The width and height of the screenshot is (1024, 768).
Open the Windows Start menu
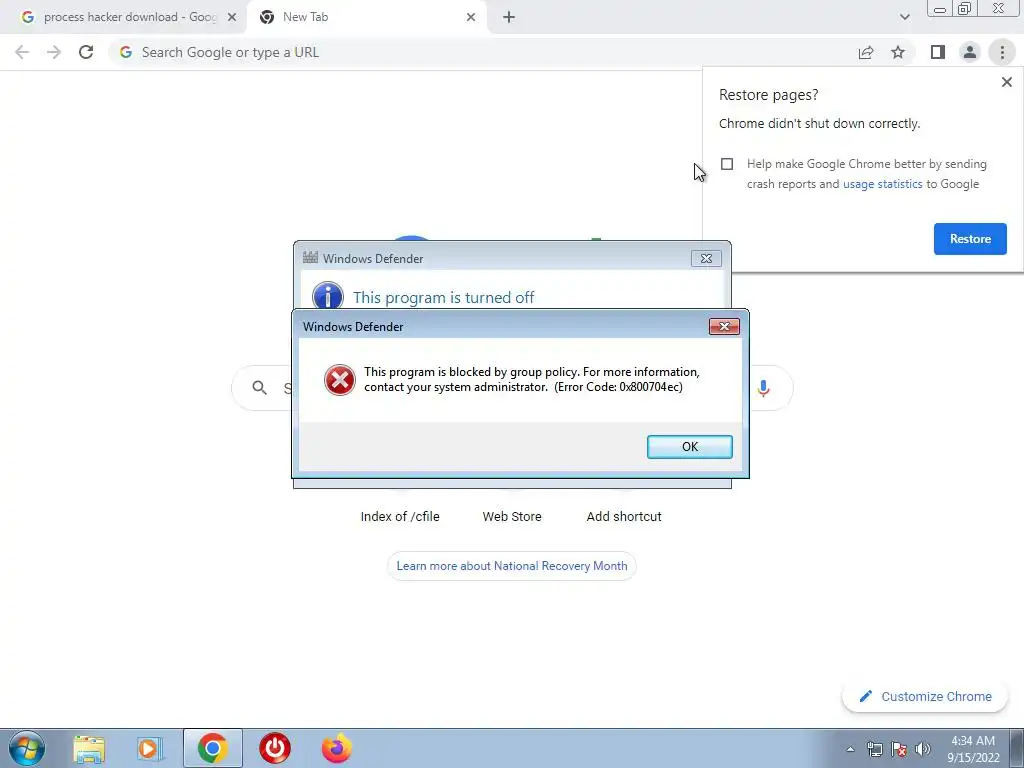pyautogui.click(x=27, y=748)
